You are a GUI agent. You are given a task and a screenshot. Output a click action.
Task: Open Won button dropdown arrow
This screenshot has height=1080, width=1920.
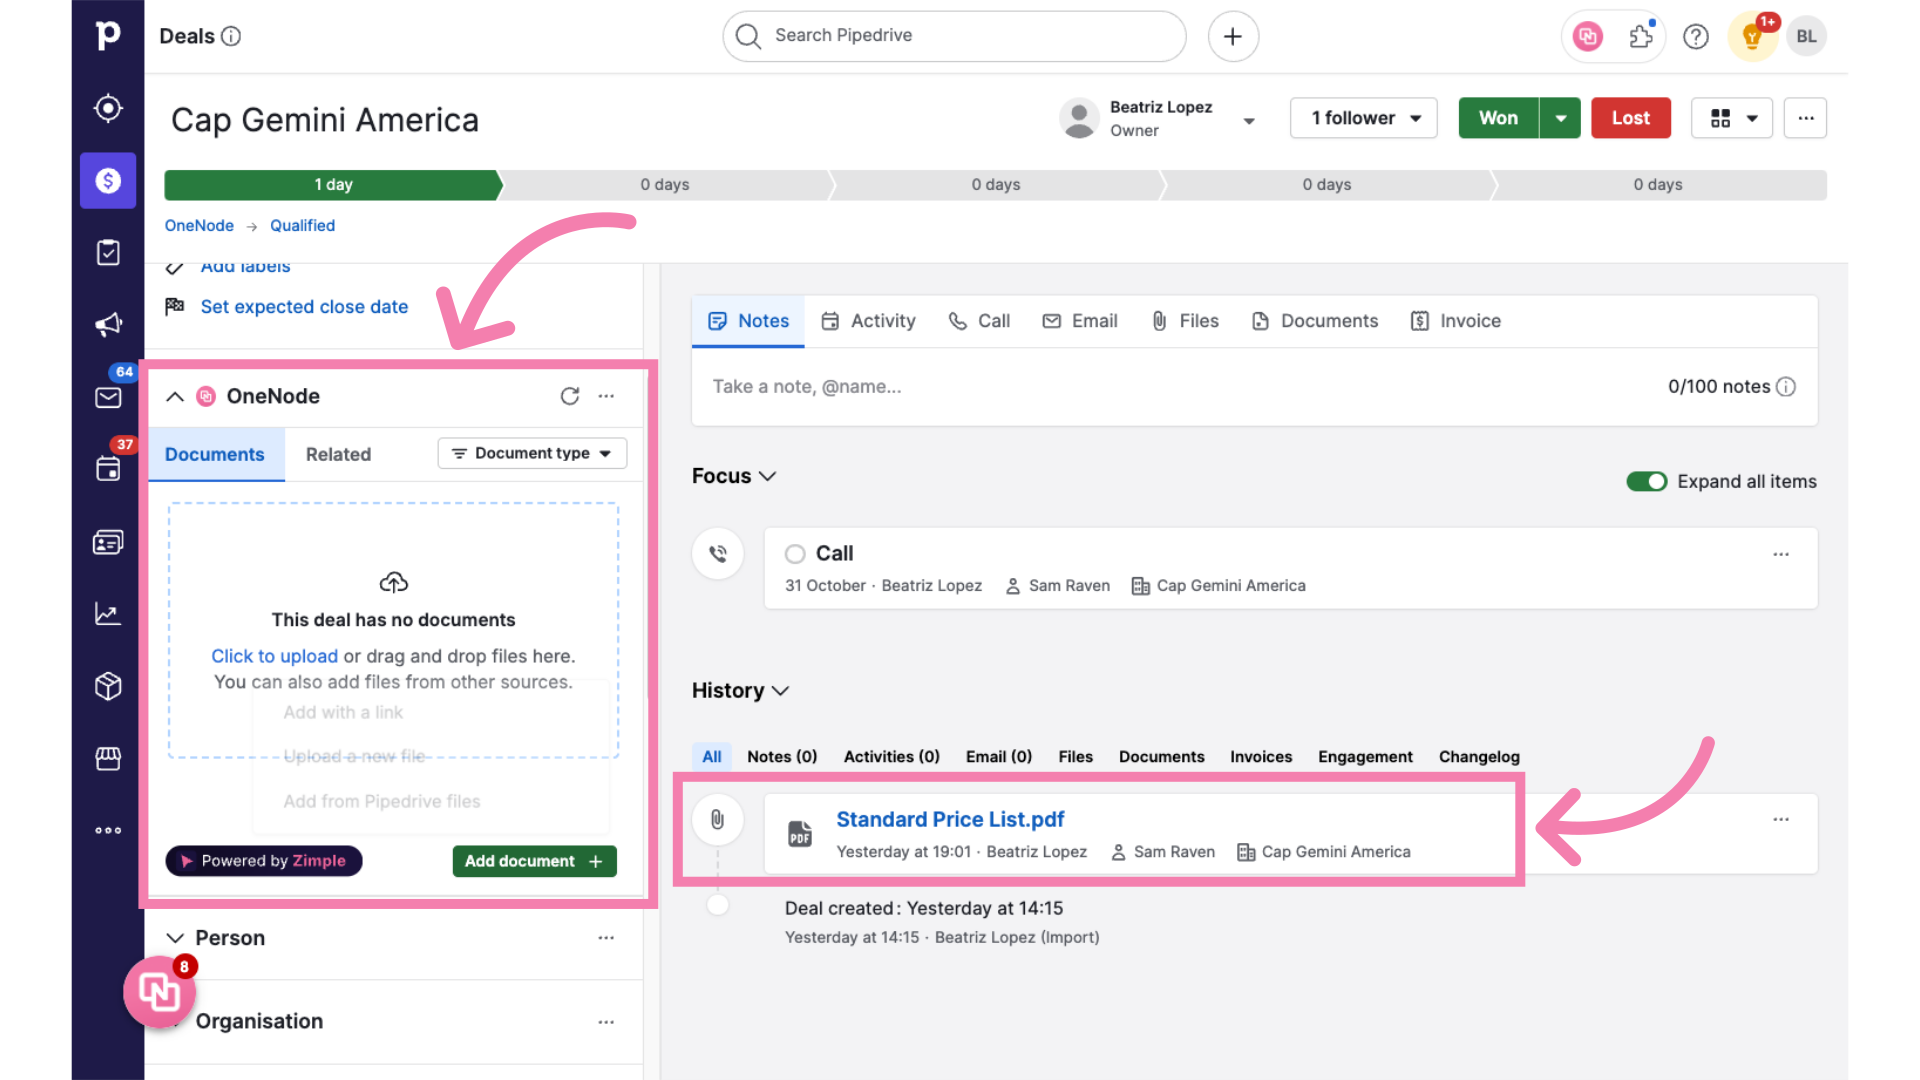(1560, 118)
